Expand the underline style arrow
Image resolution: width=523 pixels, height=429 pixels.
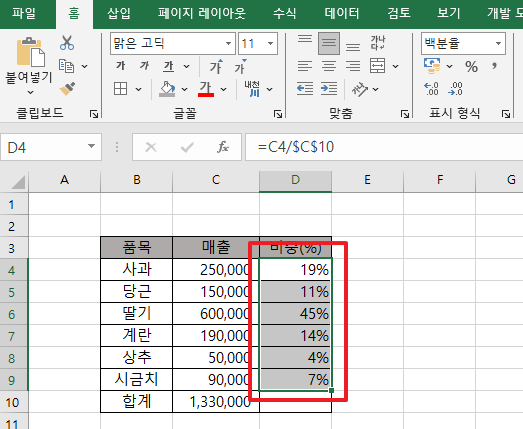(x=187, y=66)
